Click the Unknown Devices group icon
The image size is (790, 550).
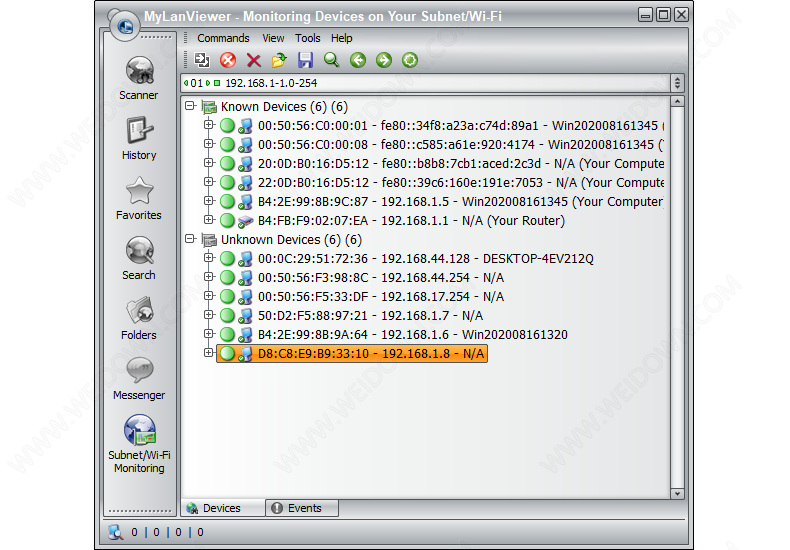tap(209, 240)
